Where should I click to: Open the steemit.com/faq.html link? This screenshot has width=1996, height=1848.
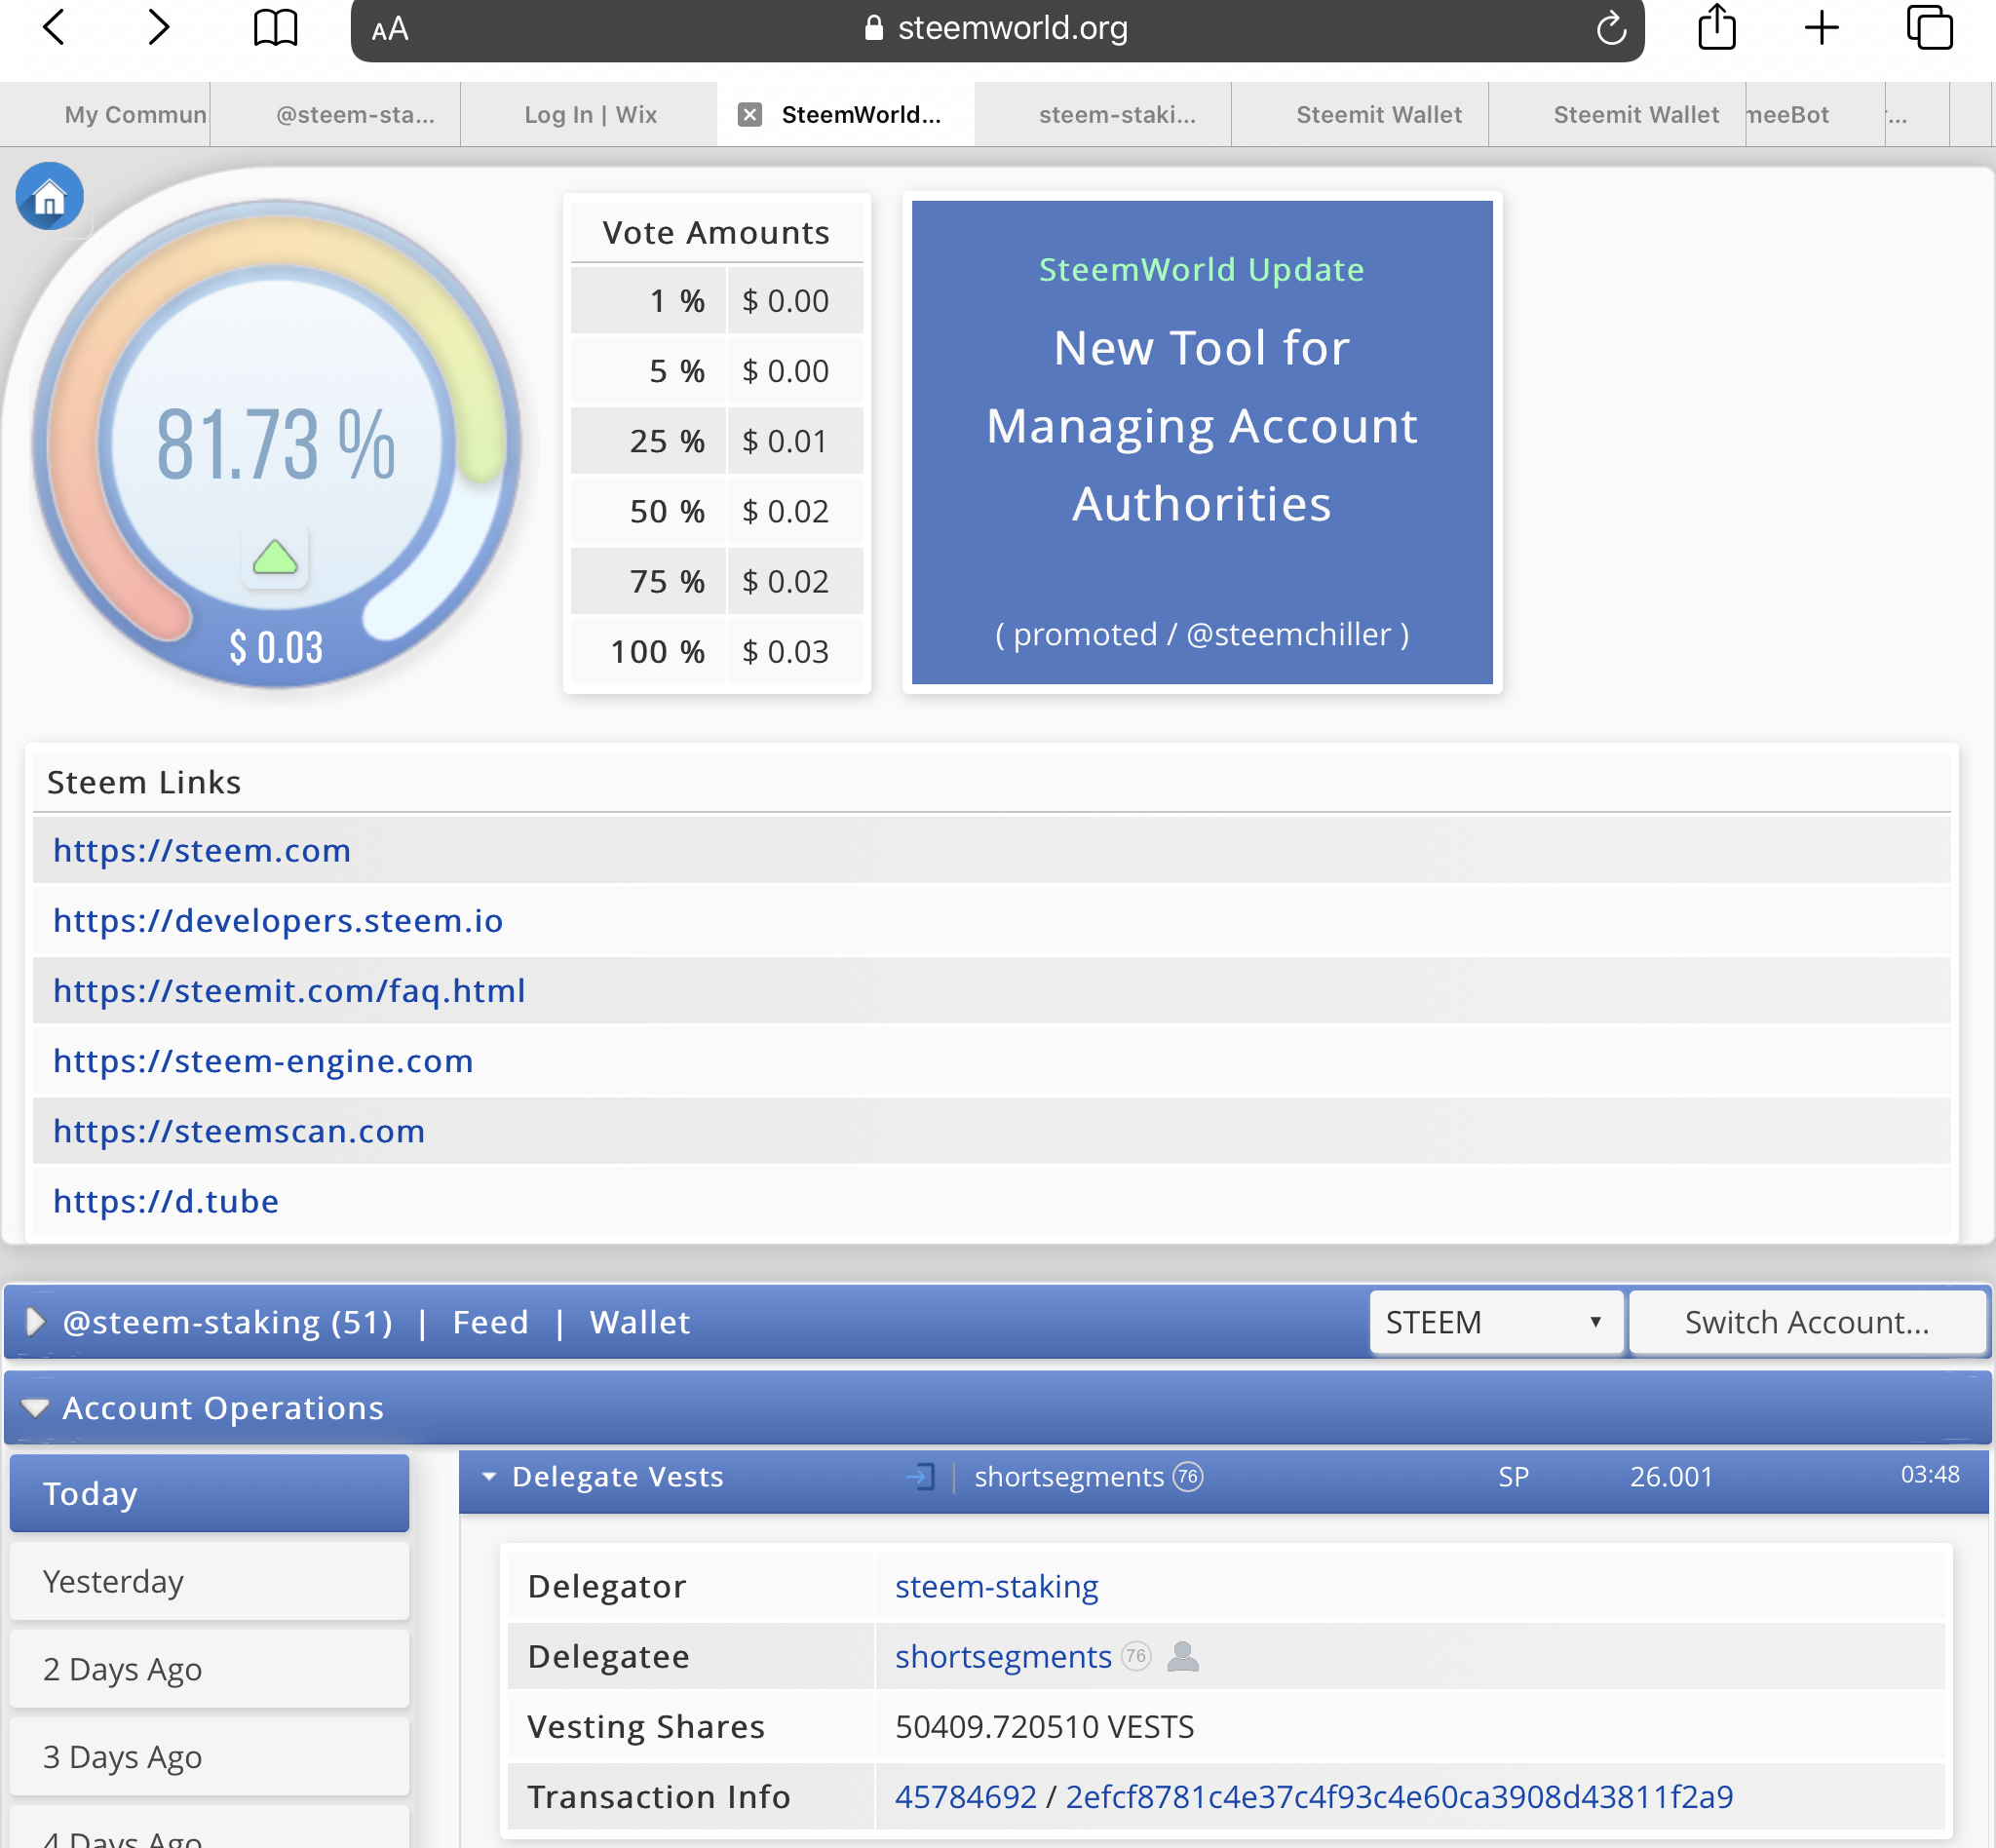(289, 990)
